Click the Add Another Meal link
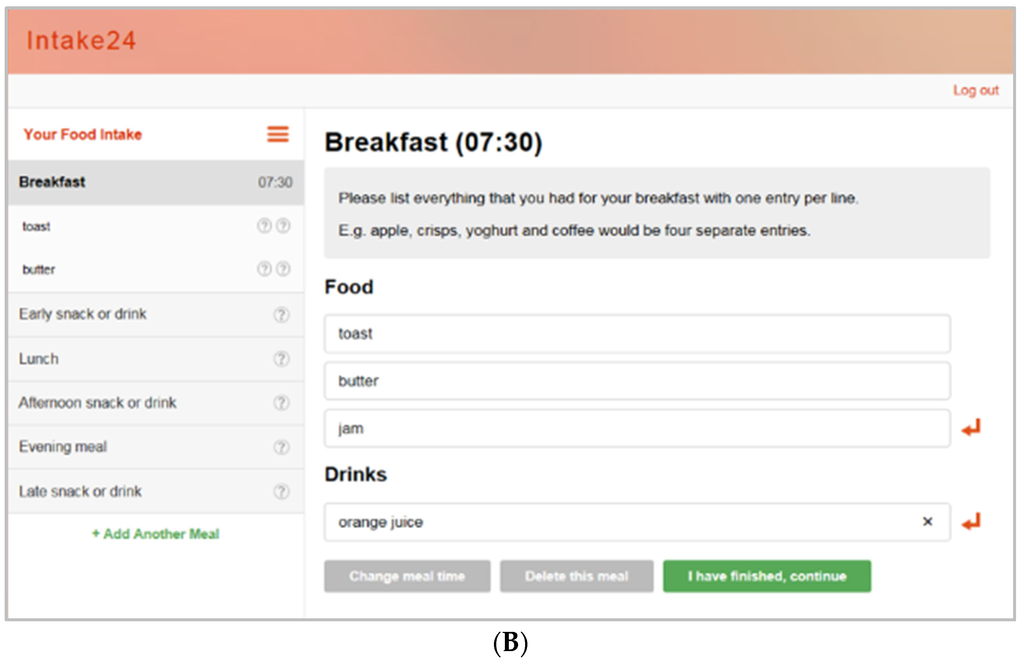The width and height of the screenshot is (1024, 664). [x=156, y=534]
